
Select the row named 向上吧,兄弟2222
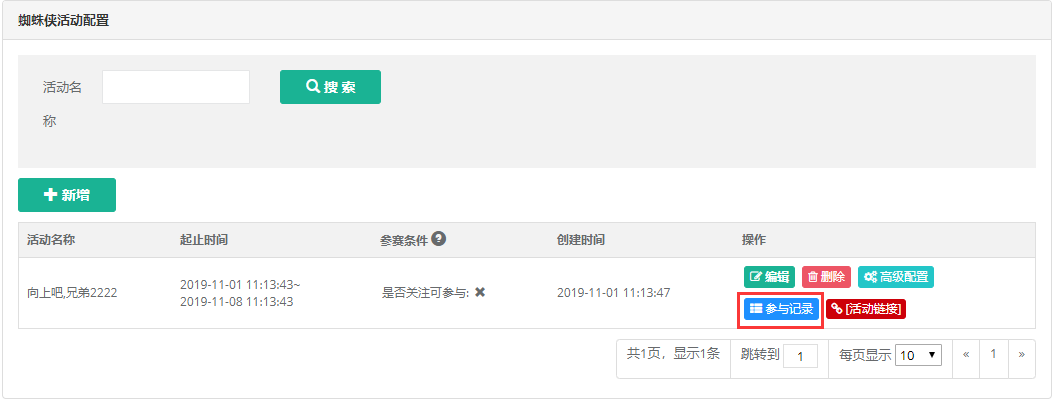point(526,293)
